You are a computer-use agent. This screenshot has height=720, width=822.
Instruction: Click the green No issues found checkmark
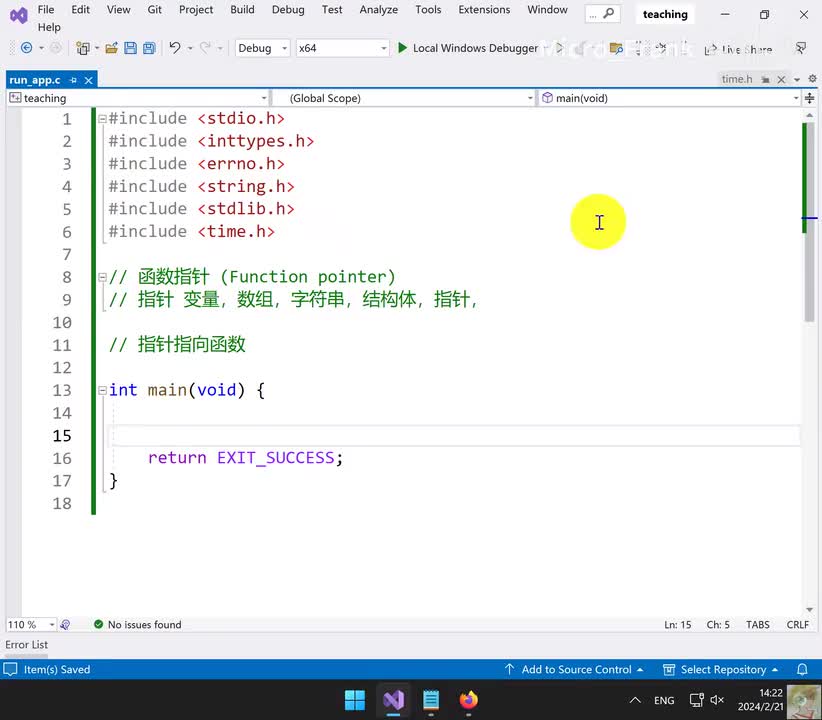point(98,624)
